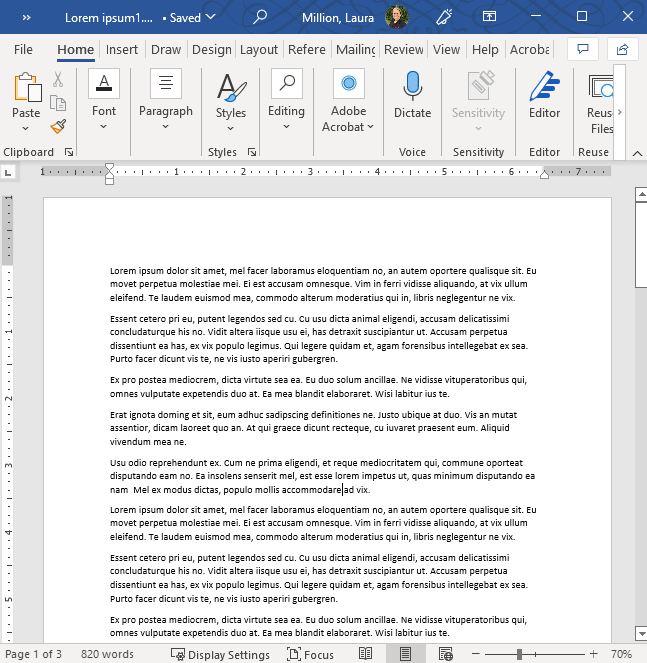Viewport: 647px width, 663px height.
Task: Click the Cut scissors icon
Action: click(x=58, y=79)
